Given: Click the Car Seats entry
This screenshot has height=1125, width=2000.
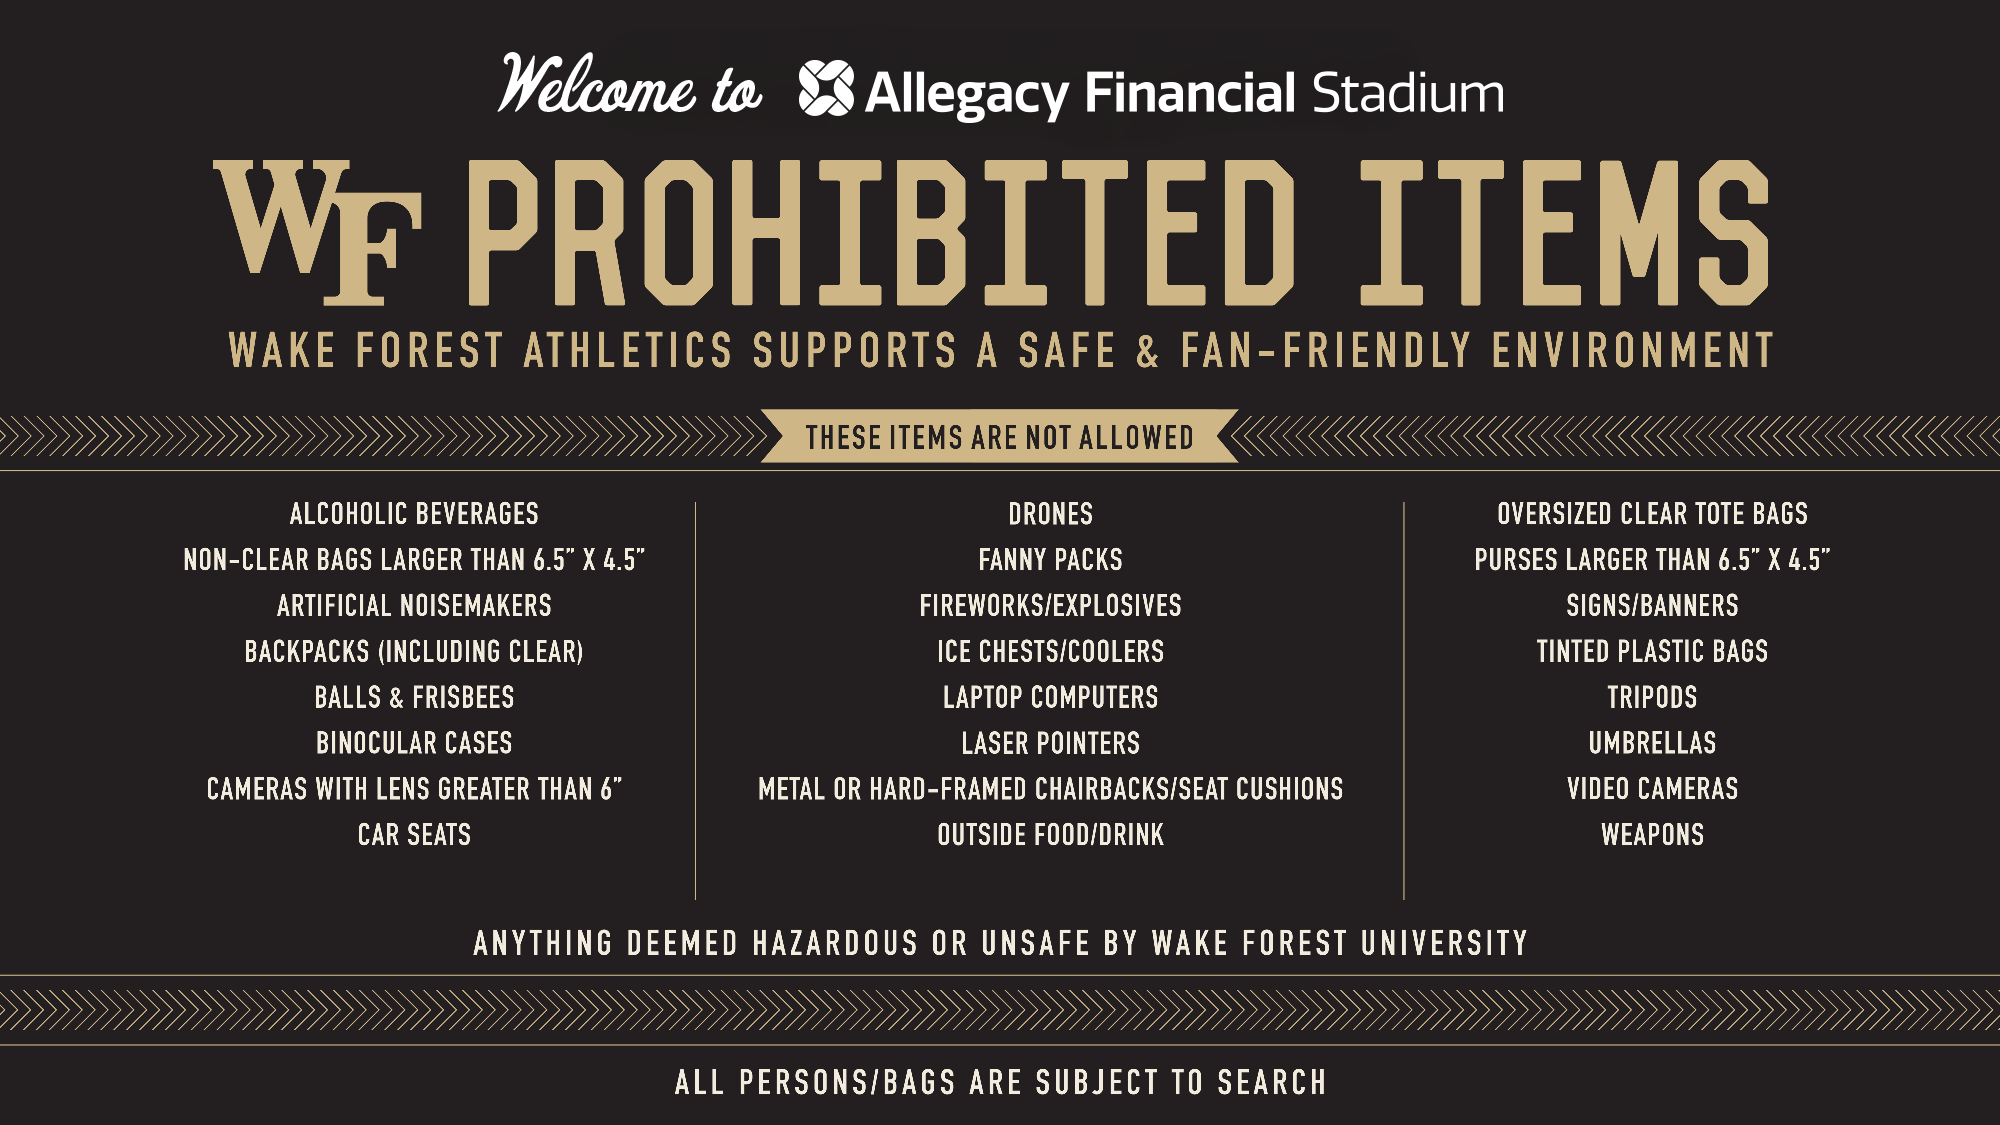Looking at the screenshot, I should [x=414, y=835].
